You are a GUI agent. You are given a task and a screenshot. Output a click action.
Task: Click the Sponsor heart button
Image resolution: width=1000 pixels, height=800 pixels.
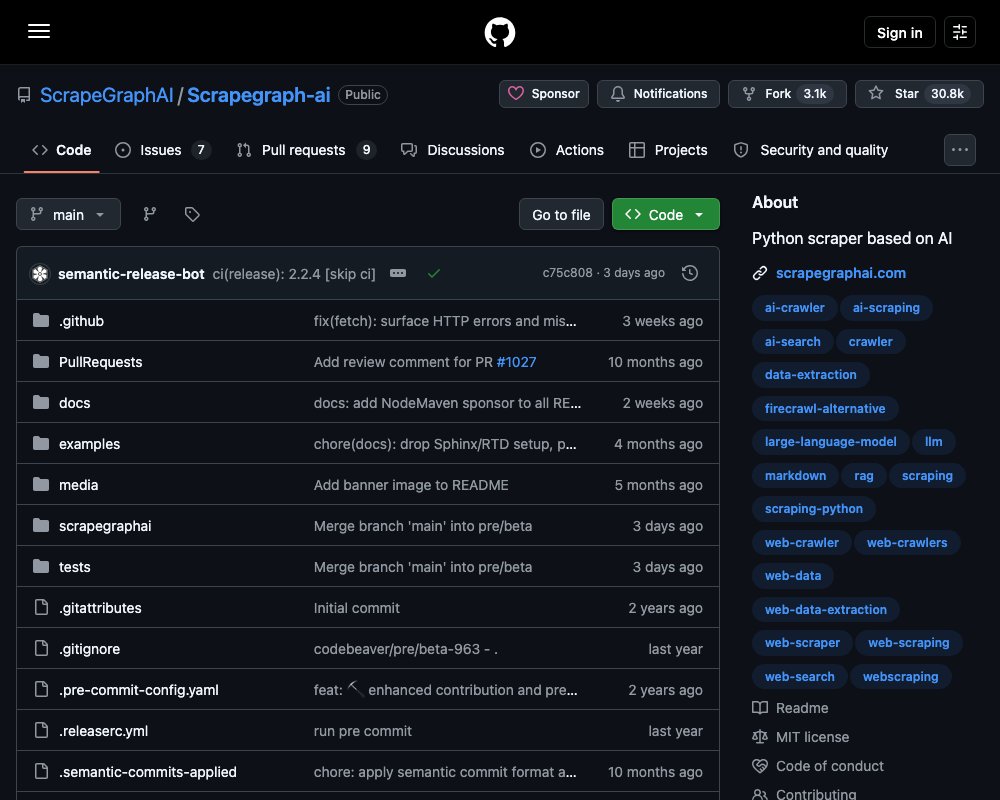pyautogui.click(x=544, y=94)
